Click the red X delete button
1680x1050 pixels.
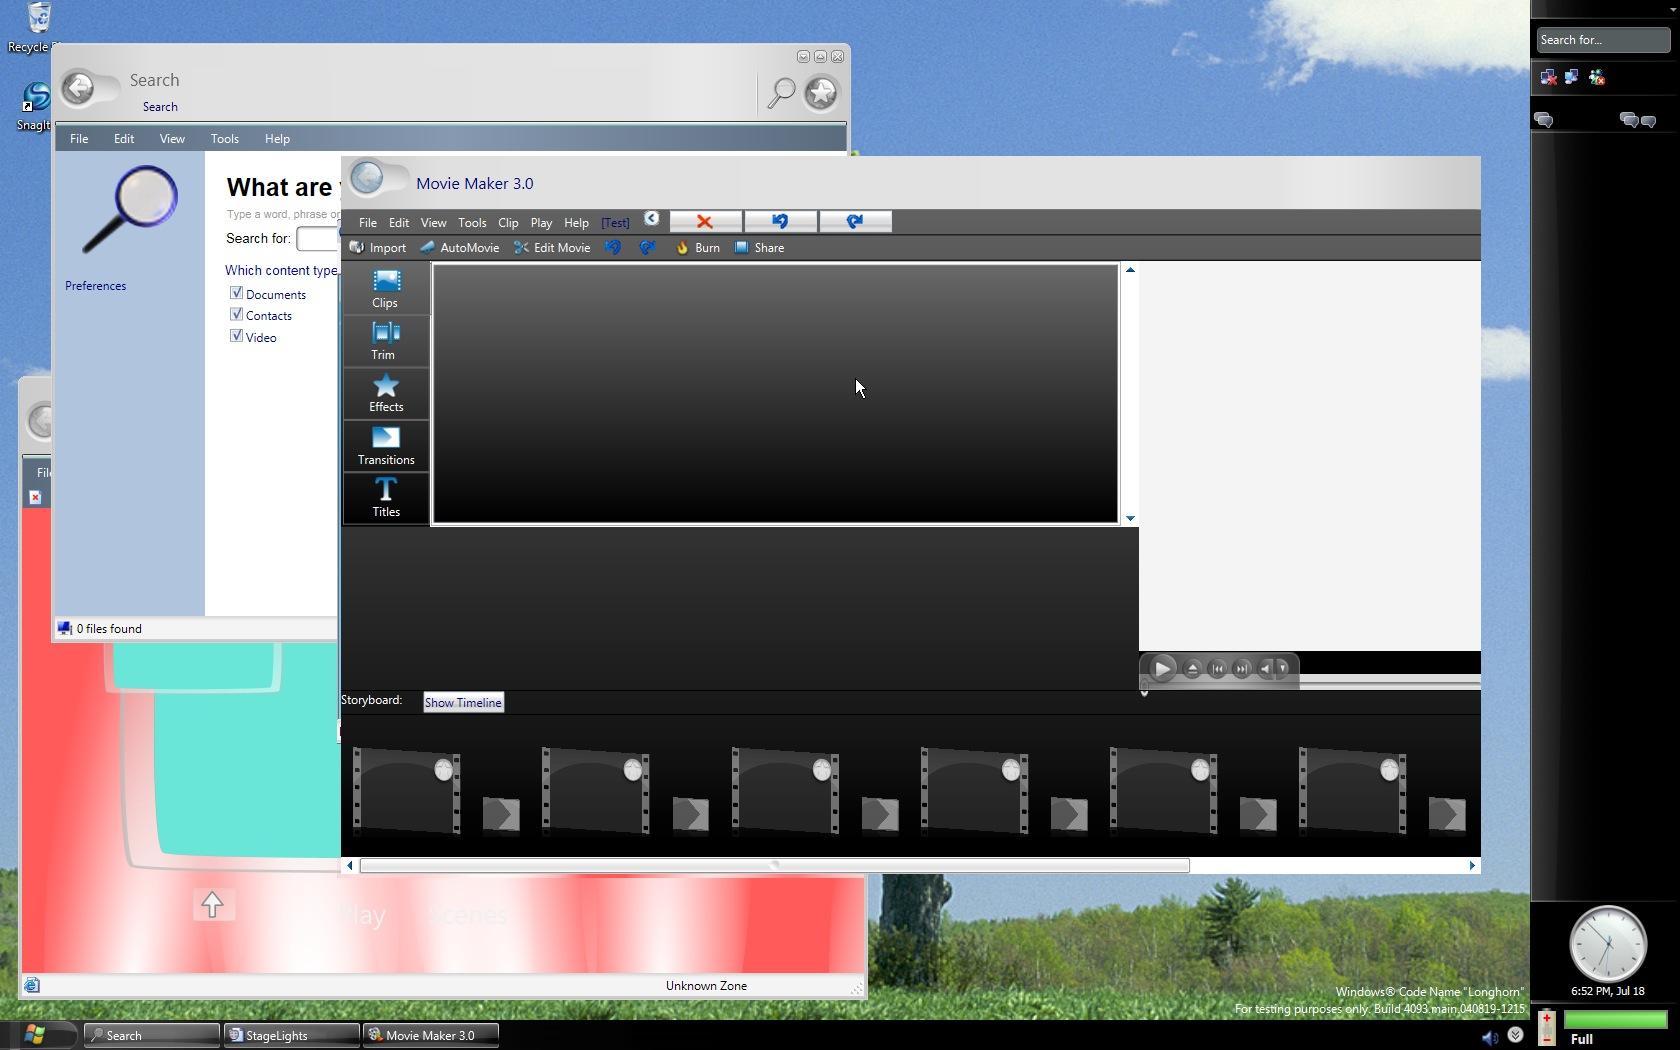[x=705, y=222]
